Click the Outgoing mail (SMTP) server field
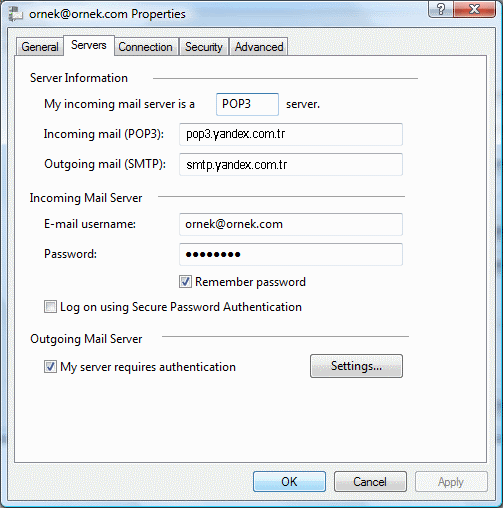 click(291, 164)
